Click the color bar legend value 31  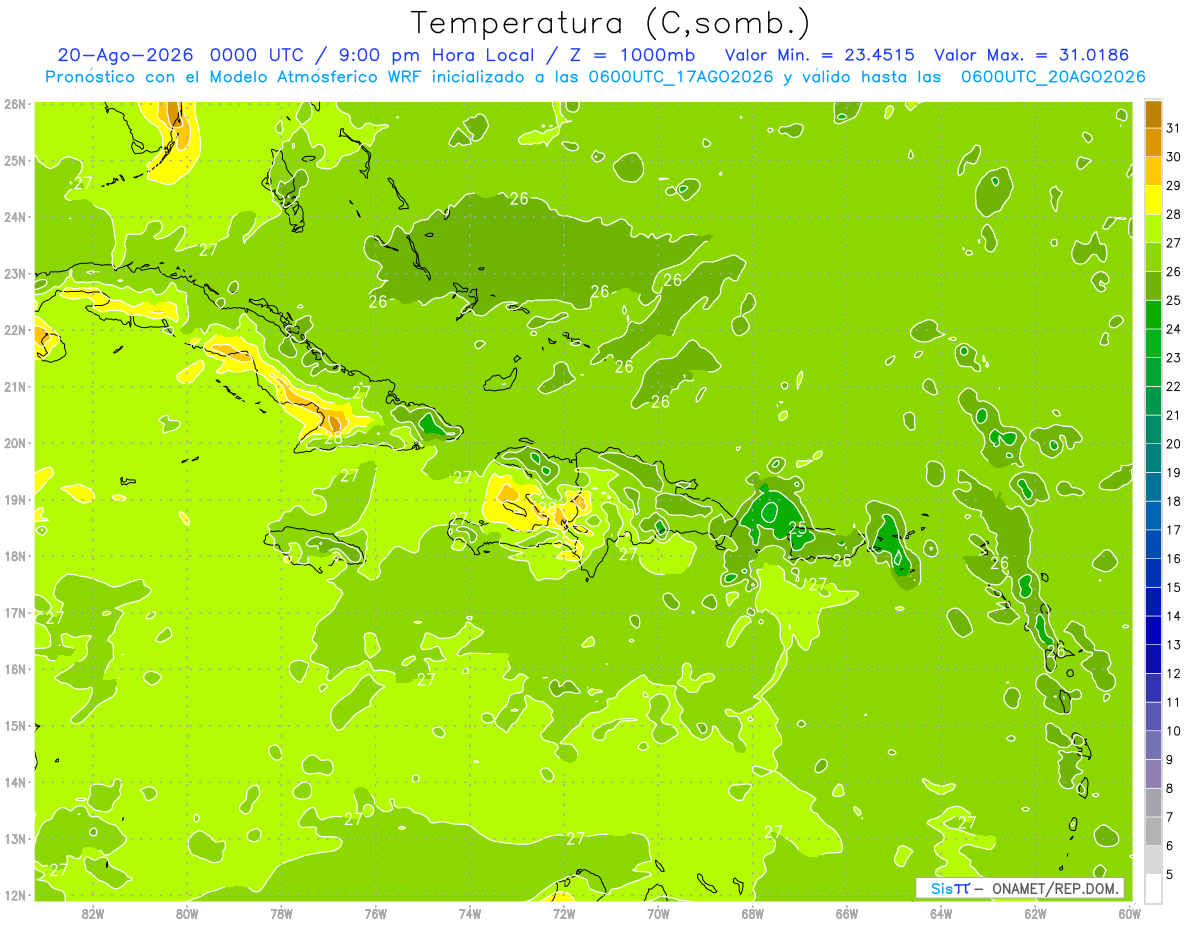(x=1174, y=128)
